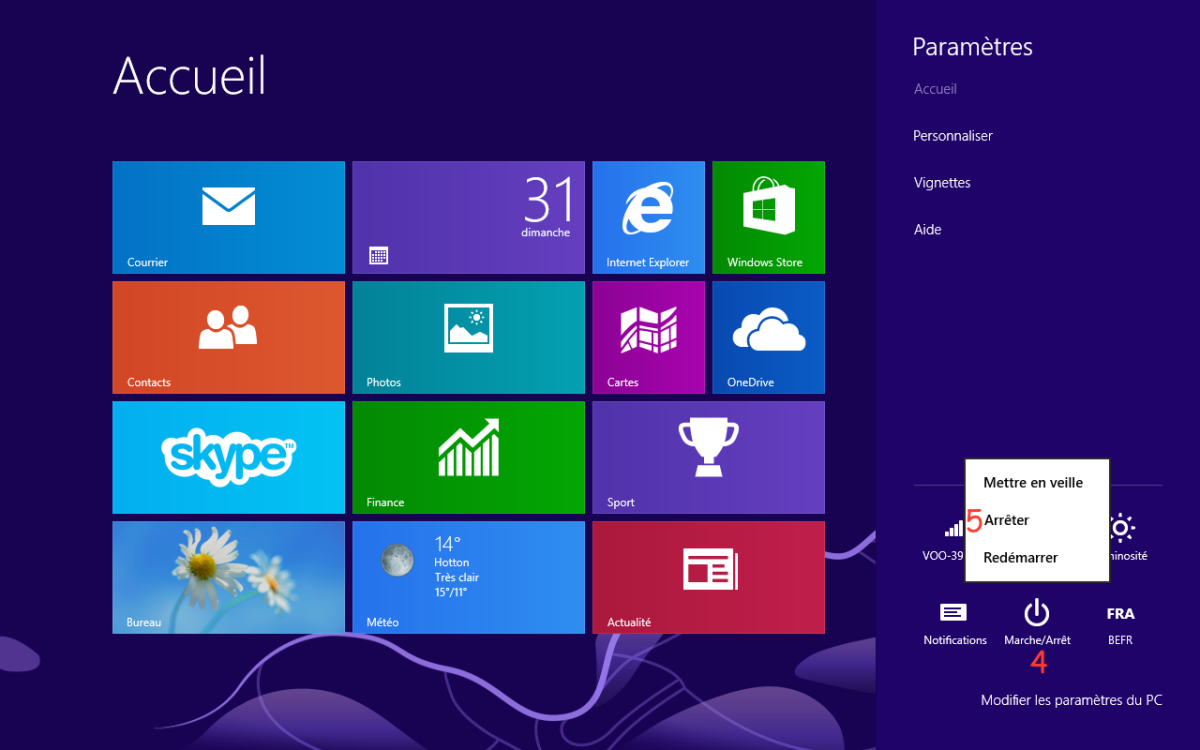Viewport: 1200px width, 750px height.
Task: Open the Courrier mail tile
Action: point(228,217)
